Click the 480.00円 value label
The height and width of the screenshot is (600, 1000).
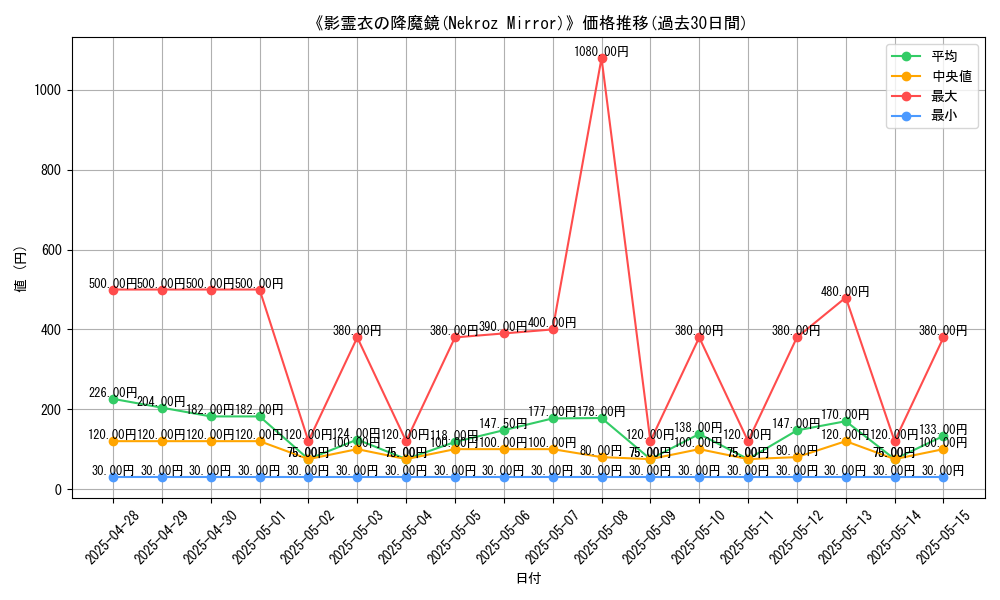[x=845, y=291]
